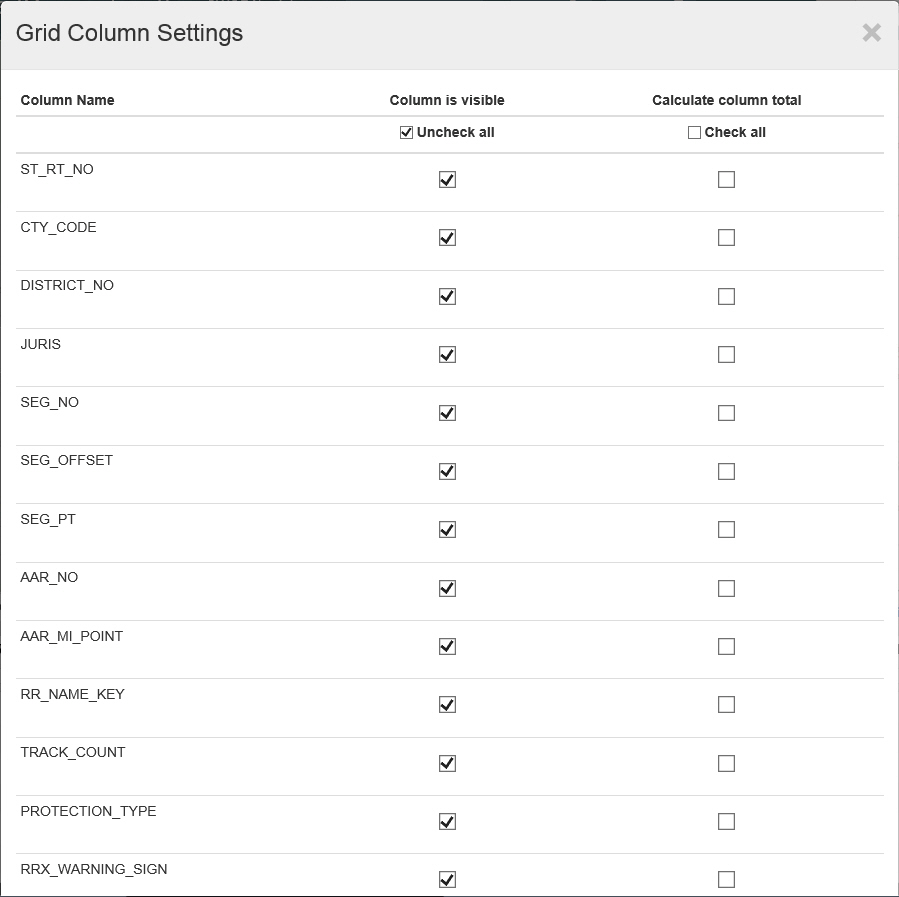Image resolution: width=899 pixels, height=897 pixels.
Task: Check calculate total for SEG_NO
Action: (726, 413)
